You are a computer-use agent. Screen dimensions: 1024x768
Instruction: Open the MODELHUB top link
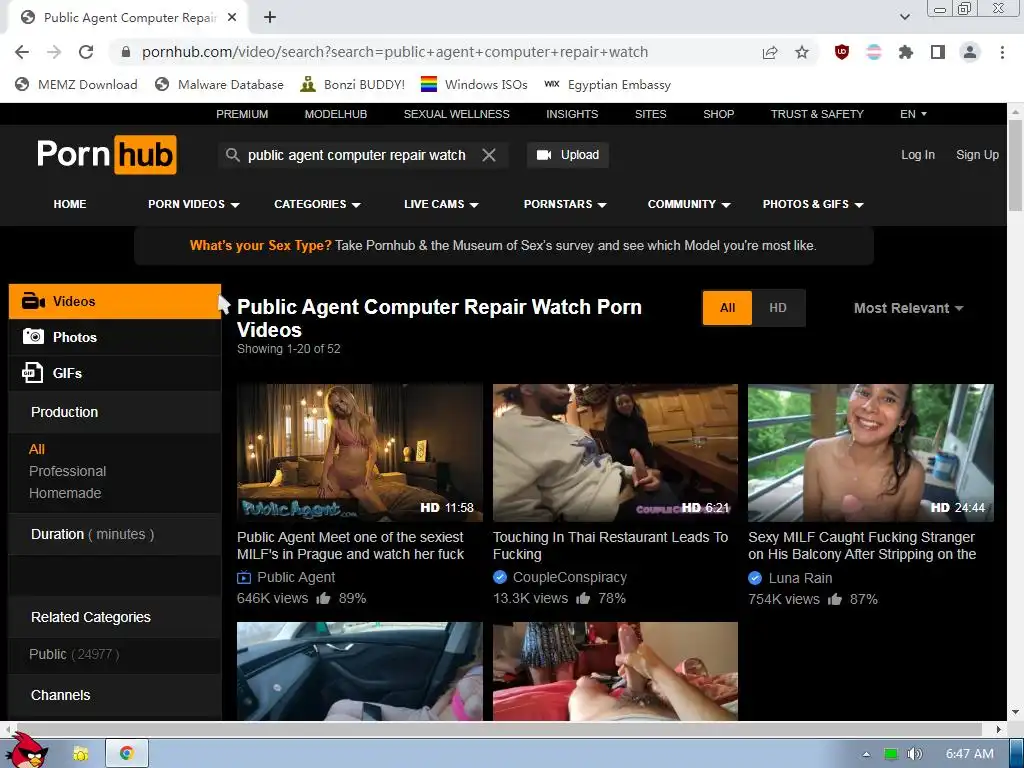tap(336, 114)
